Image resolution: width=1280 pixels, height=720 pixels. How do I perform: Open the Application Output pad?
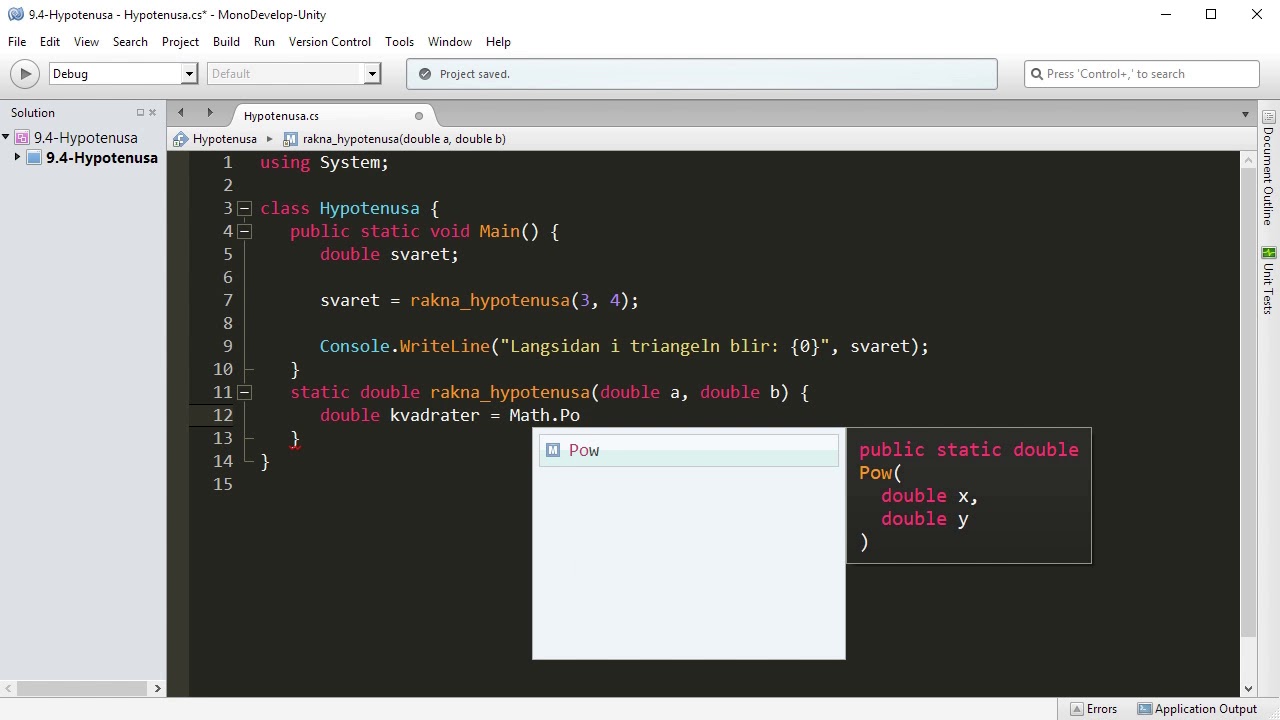point(1197,709)
